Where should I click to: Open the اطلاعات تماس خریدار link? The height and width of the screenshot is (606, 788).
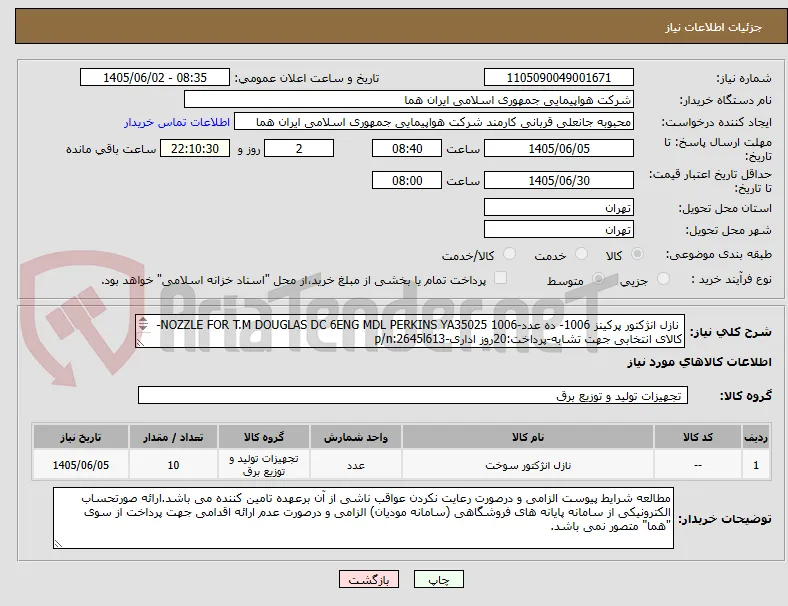(x=177, y=122)
